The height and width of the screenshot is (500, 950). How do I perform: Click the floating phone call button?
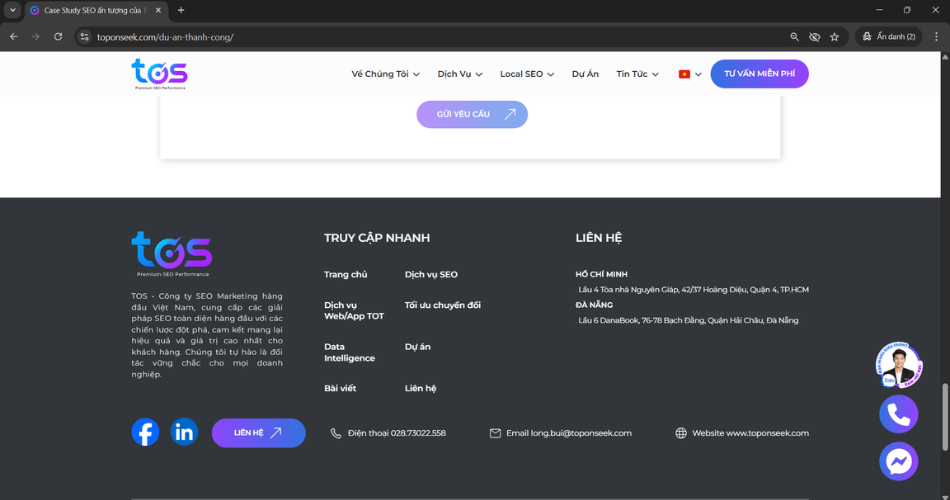[x=898, y=414]
